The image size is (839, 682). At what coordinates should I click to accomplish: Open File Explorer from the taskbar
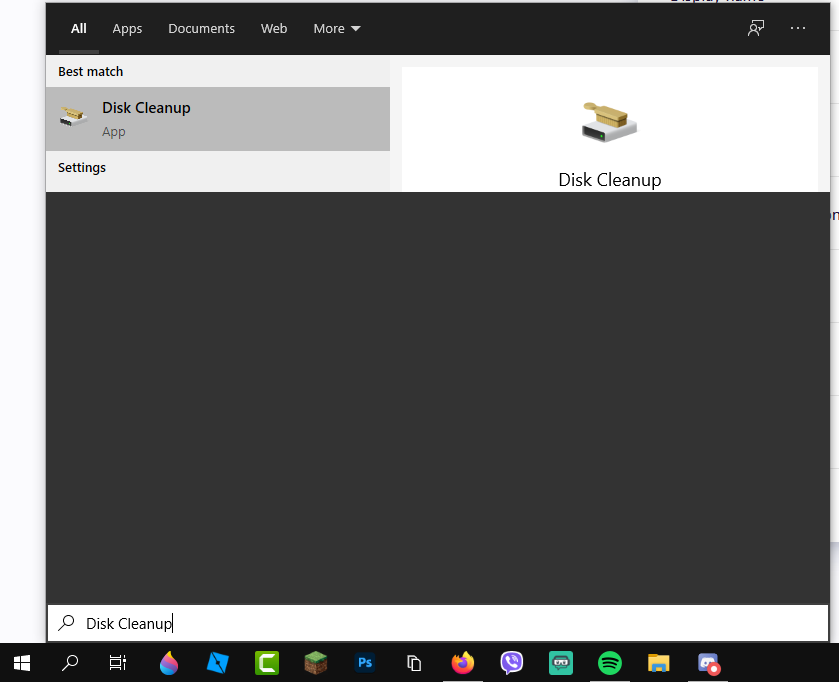[658, 663]
